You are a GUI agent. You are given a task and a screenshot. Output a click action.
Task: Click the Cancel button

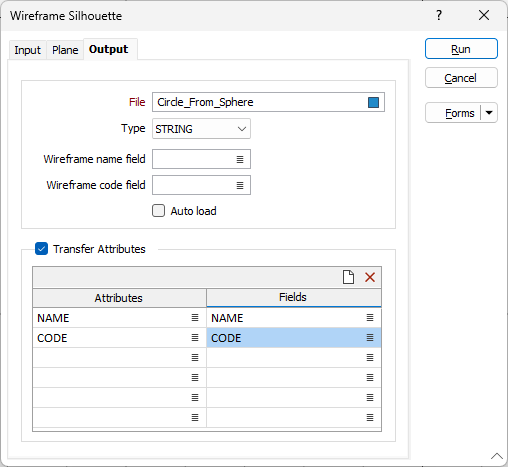[x=461, y=78]
